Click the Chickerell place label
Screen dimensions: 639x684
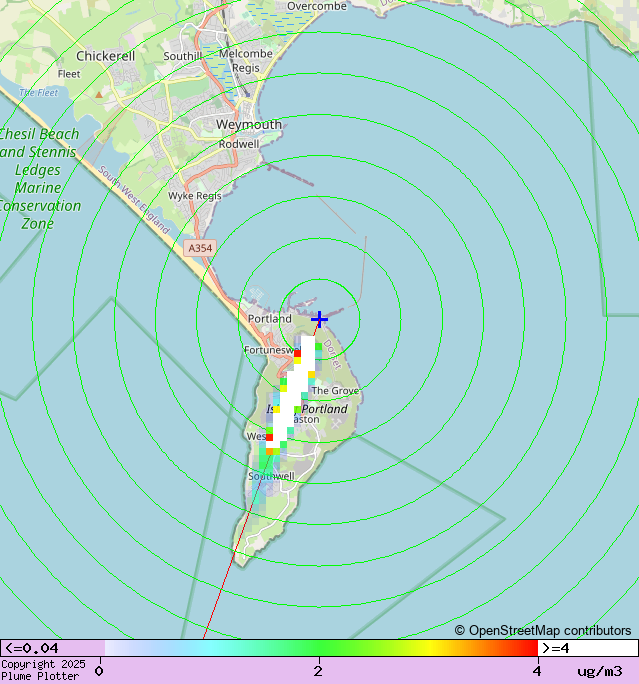click(x=106, y=56)
